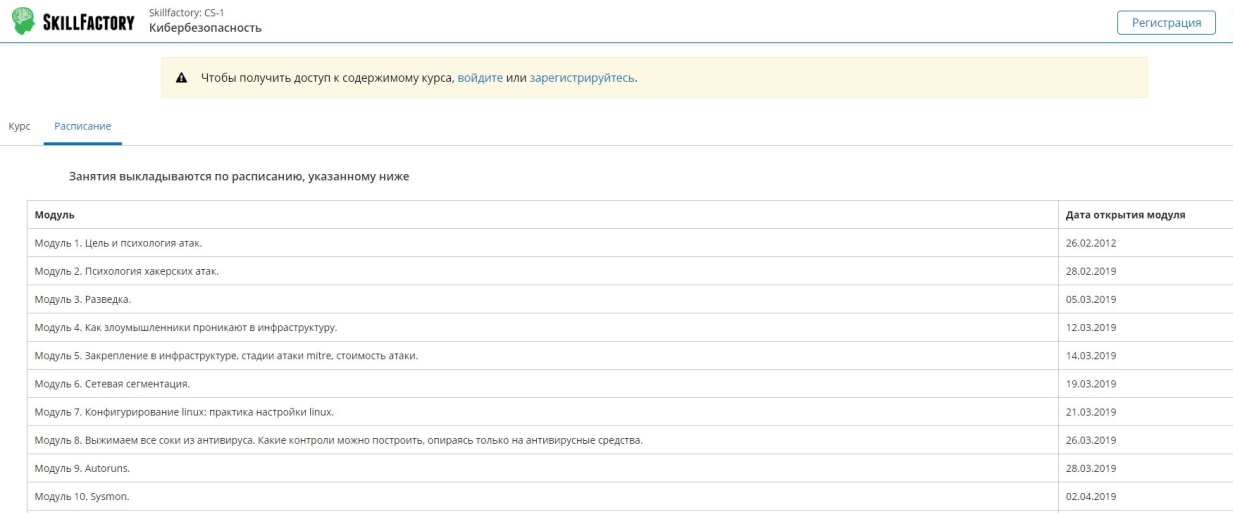Click the date 26.02.2012 cell

click(1091, 243)
